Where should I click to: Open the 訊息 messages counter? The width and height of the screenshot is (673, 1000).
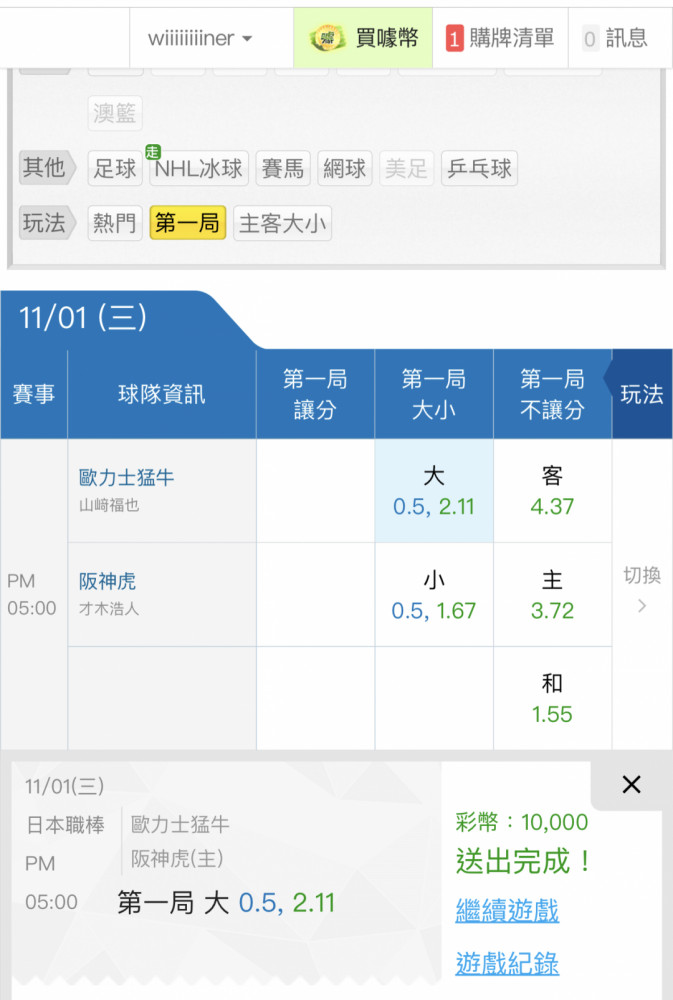pos(616,38)
